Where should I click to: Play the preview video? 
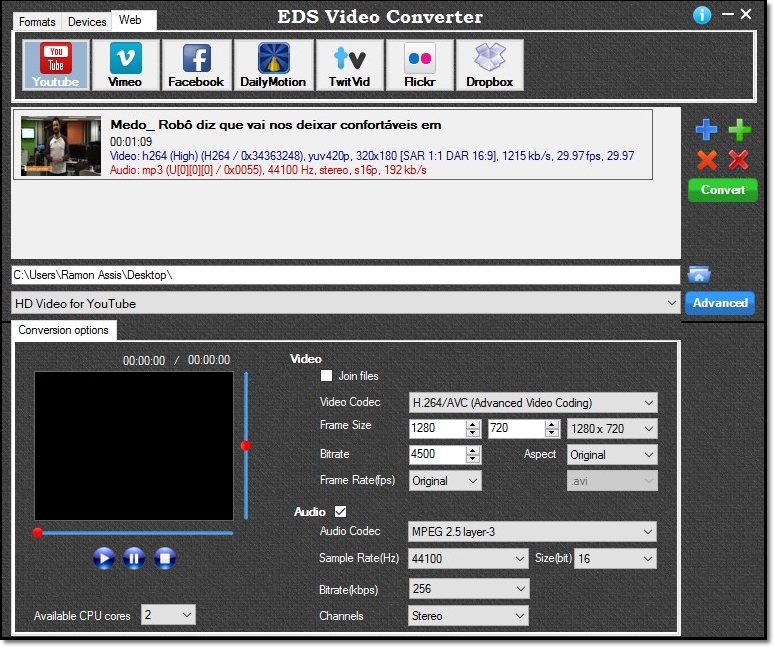click(104, 559)
